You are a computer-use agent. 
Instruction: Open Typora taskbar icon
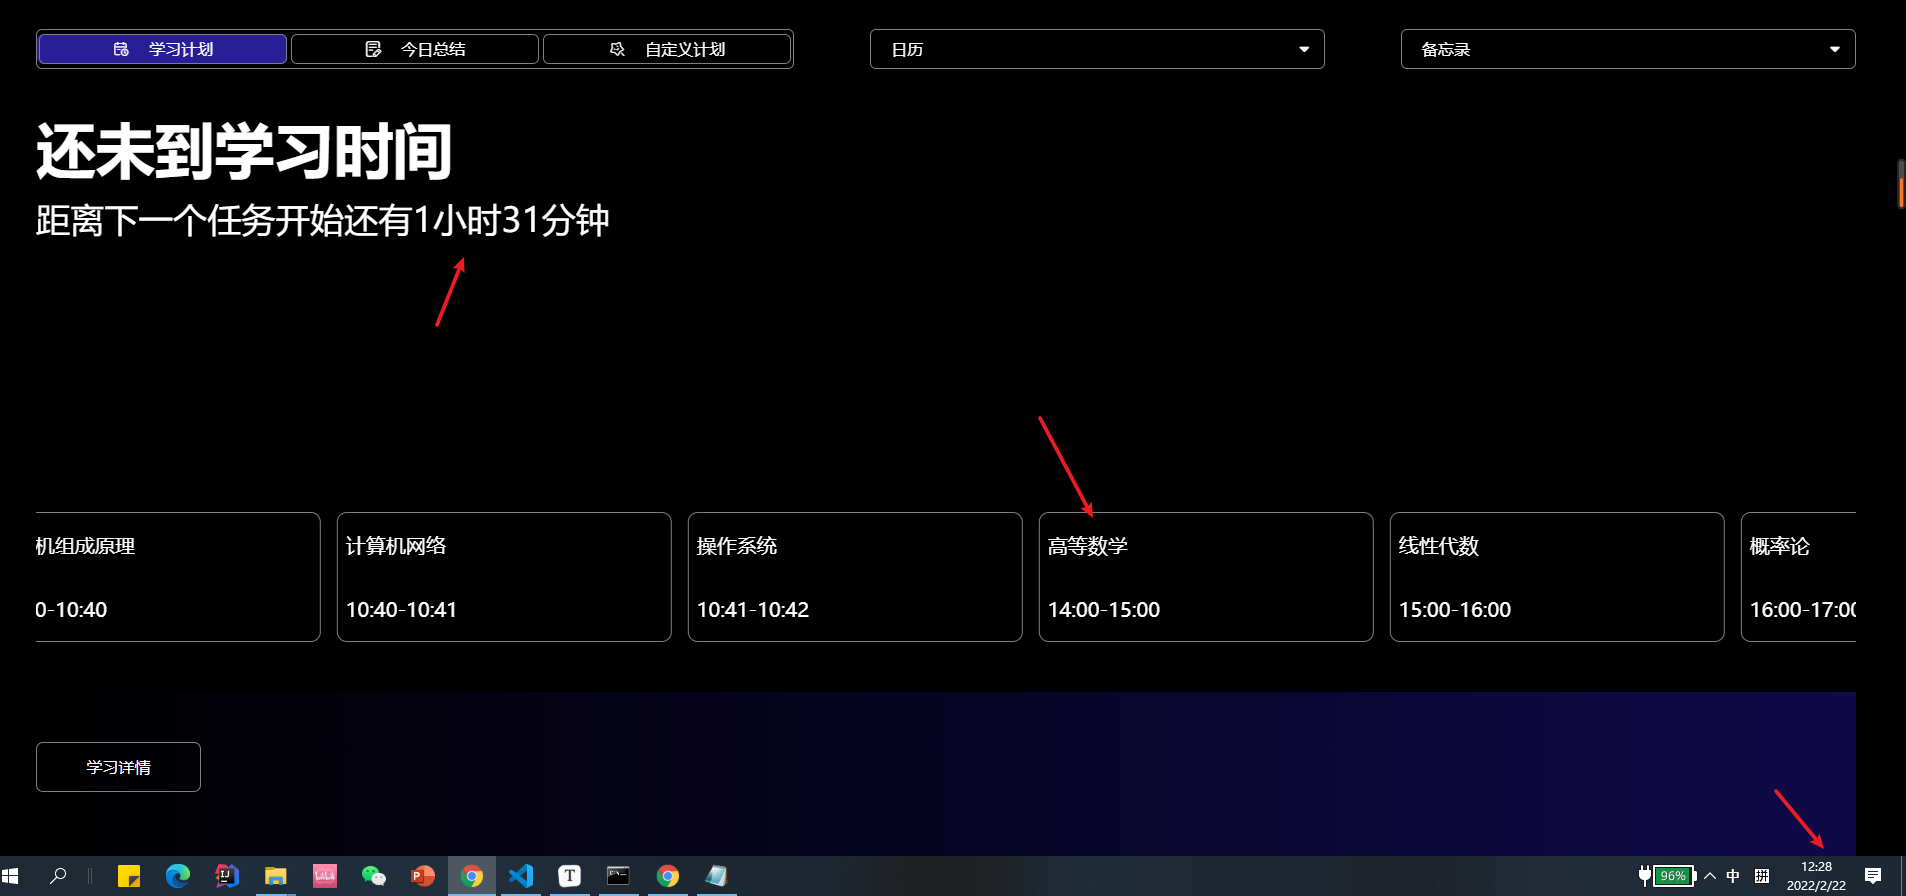[x=570, y=876]
